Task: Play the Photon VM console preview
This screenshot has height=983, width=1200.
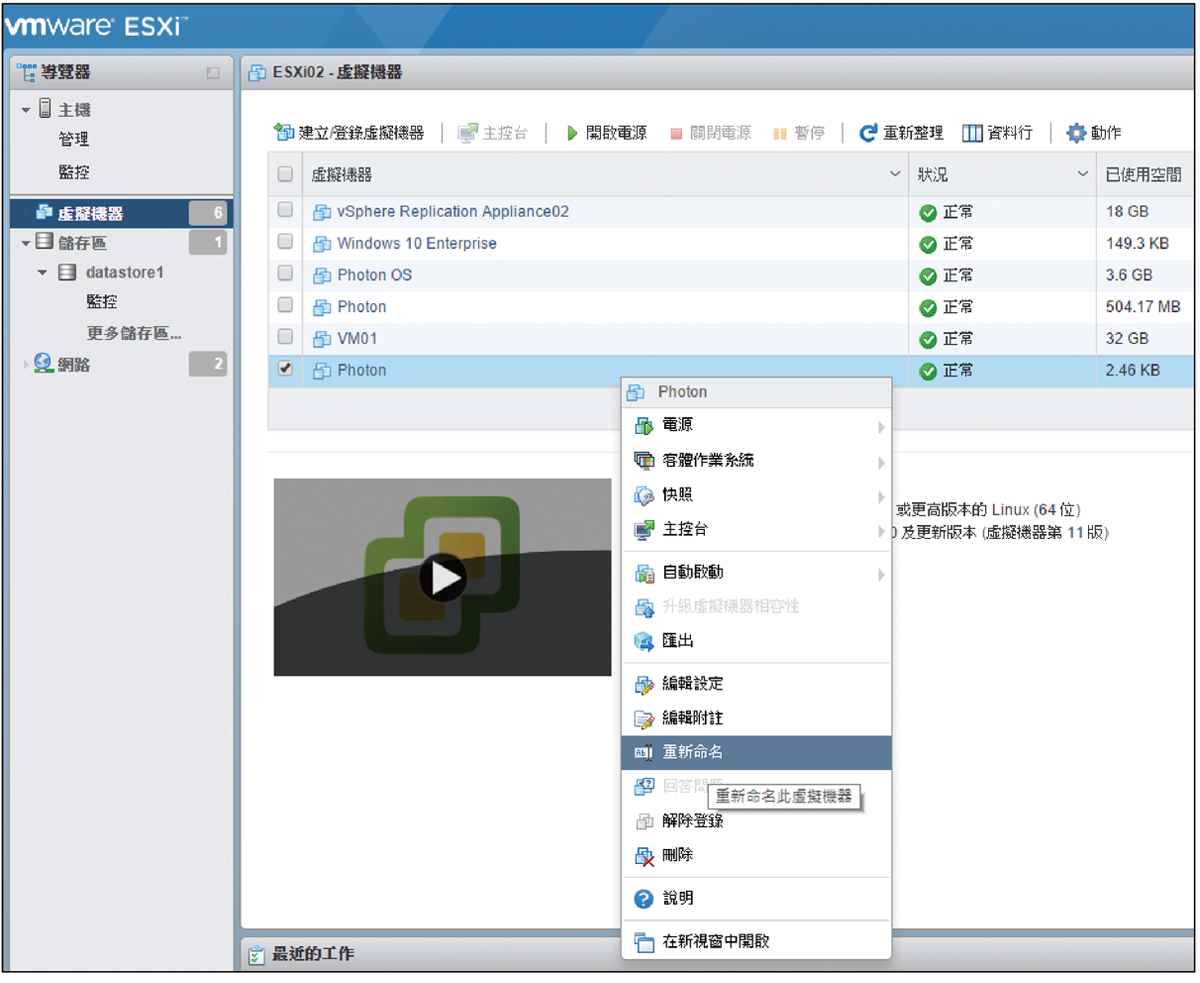Action: click(x=442, y=577)
